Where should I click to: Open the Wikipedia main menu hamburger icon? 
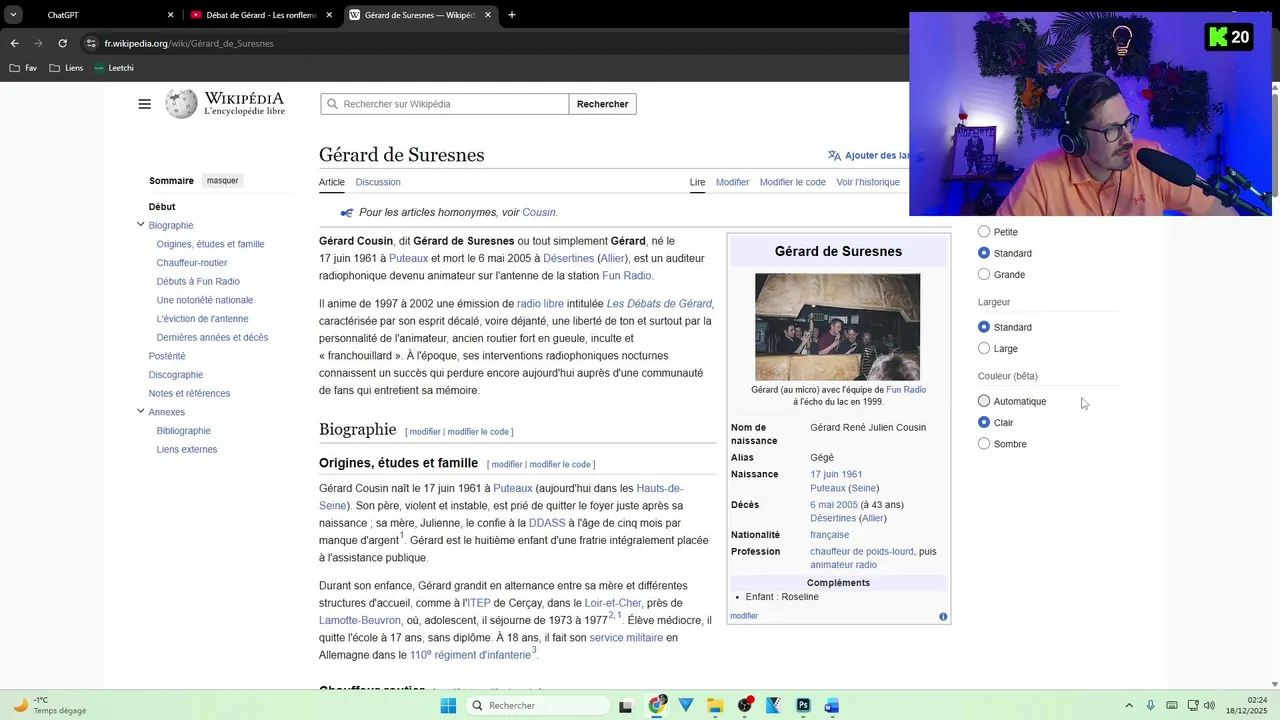click(x=144, y=104)
